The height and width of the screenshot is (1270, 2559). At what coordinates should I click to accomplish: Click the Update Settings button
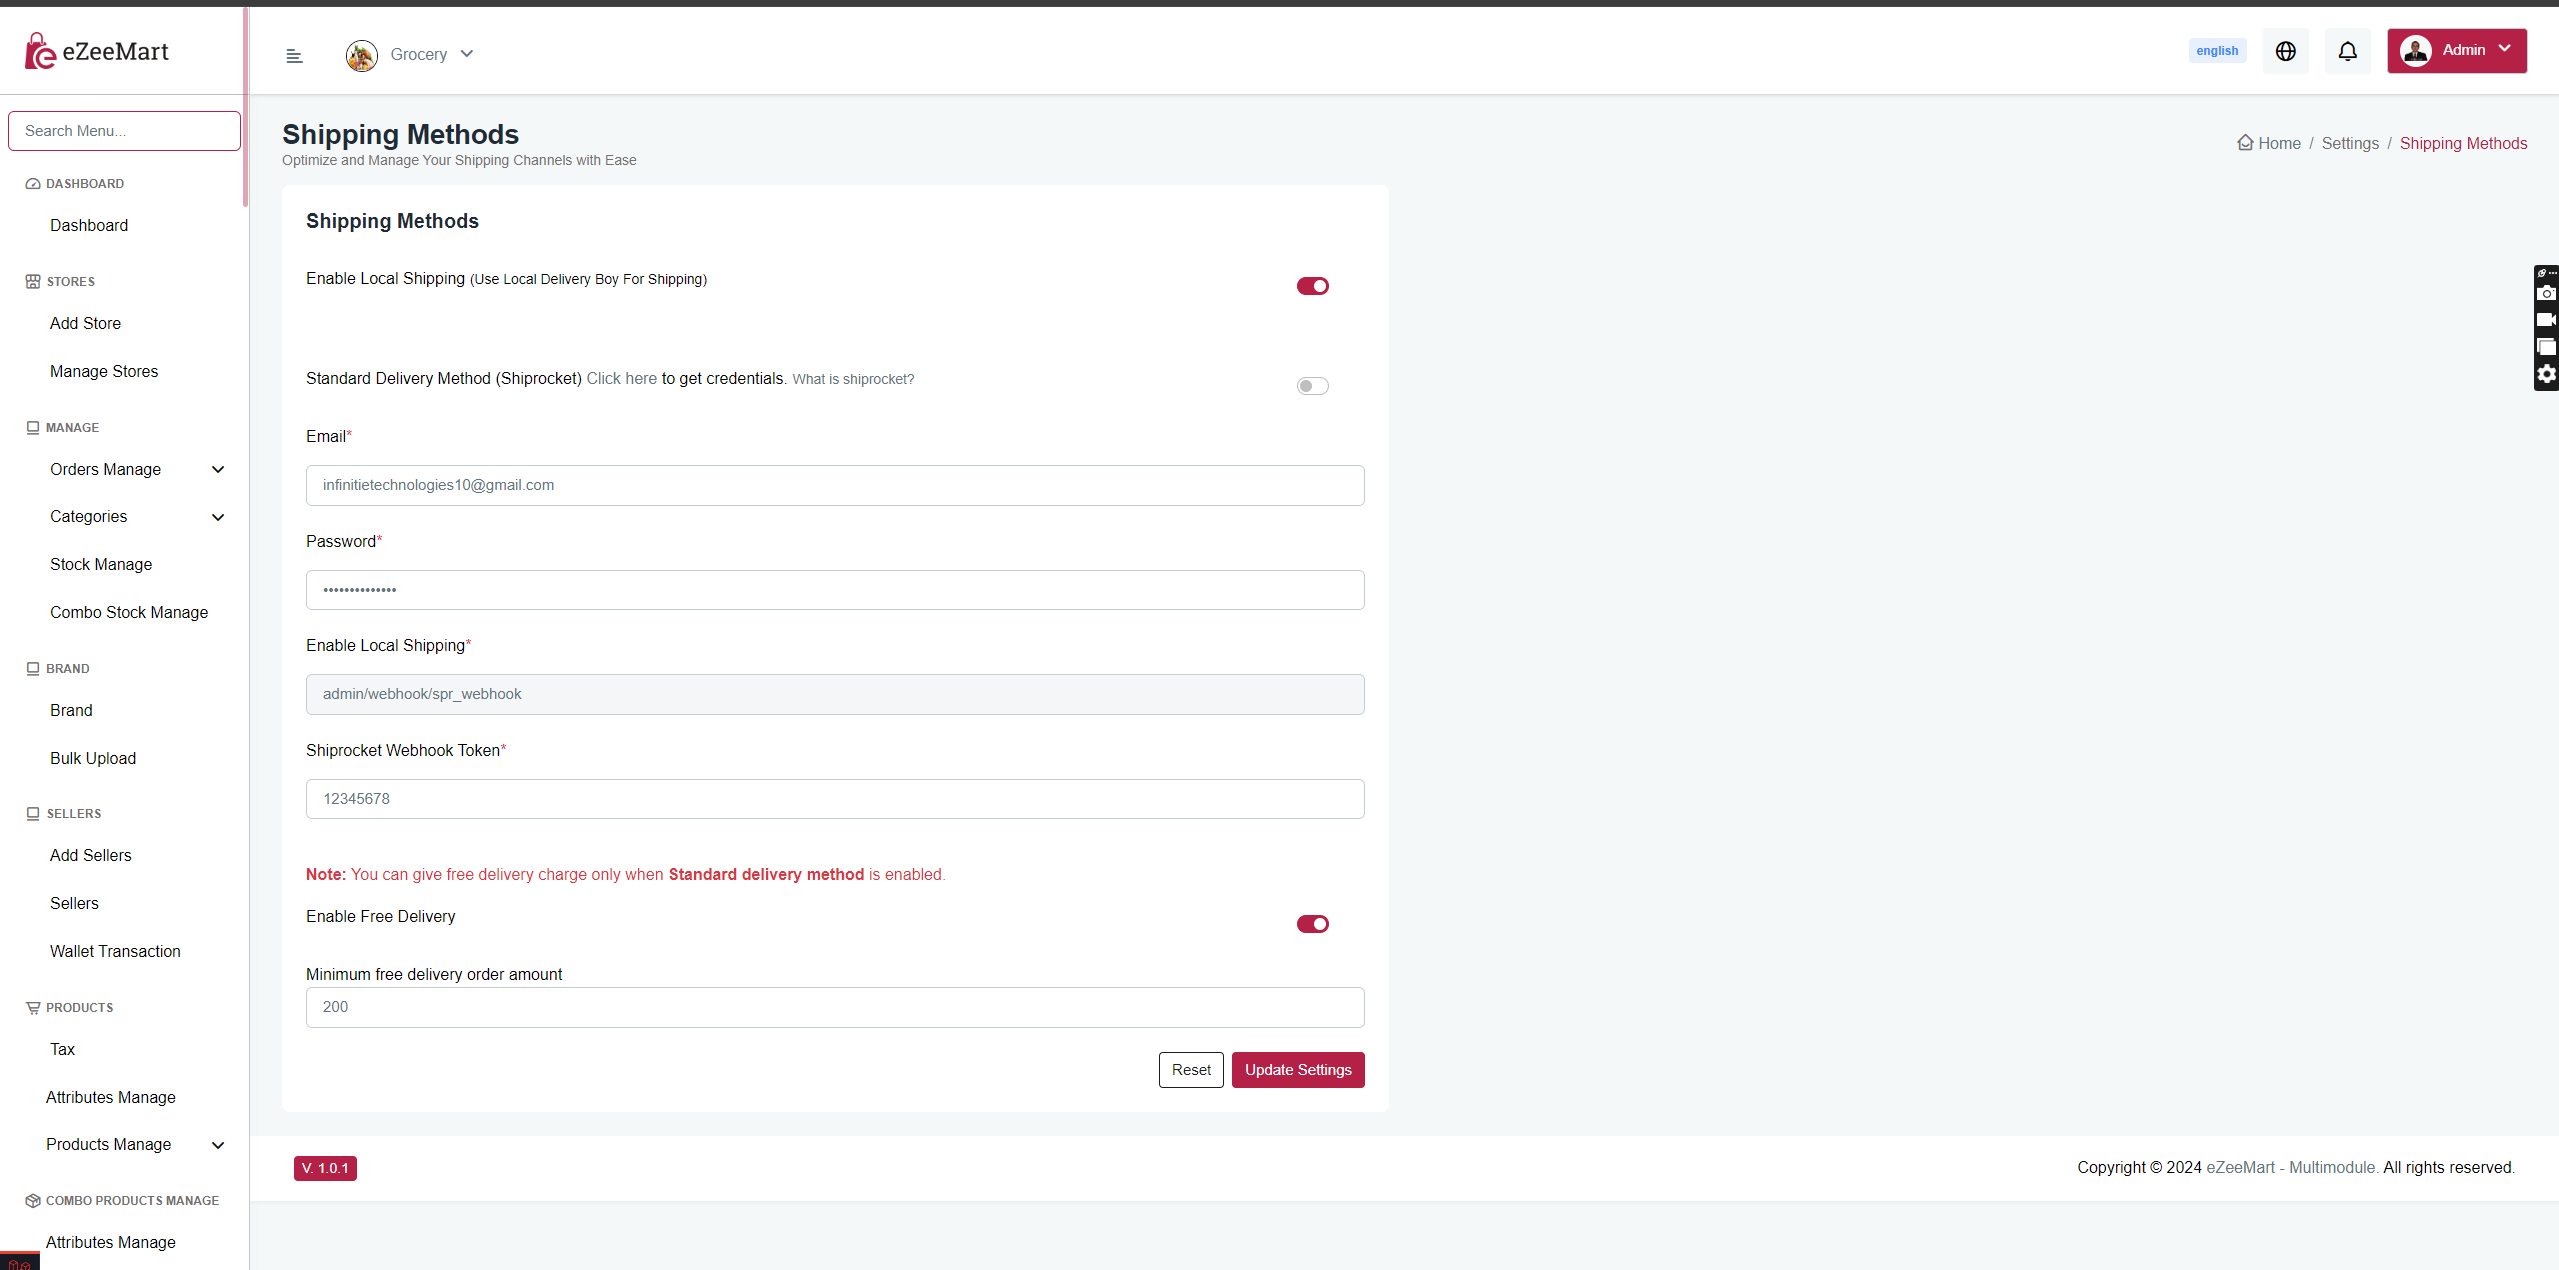click(1297, 1070)
